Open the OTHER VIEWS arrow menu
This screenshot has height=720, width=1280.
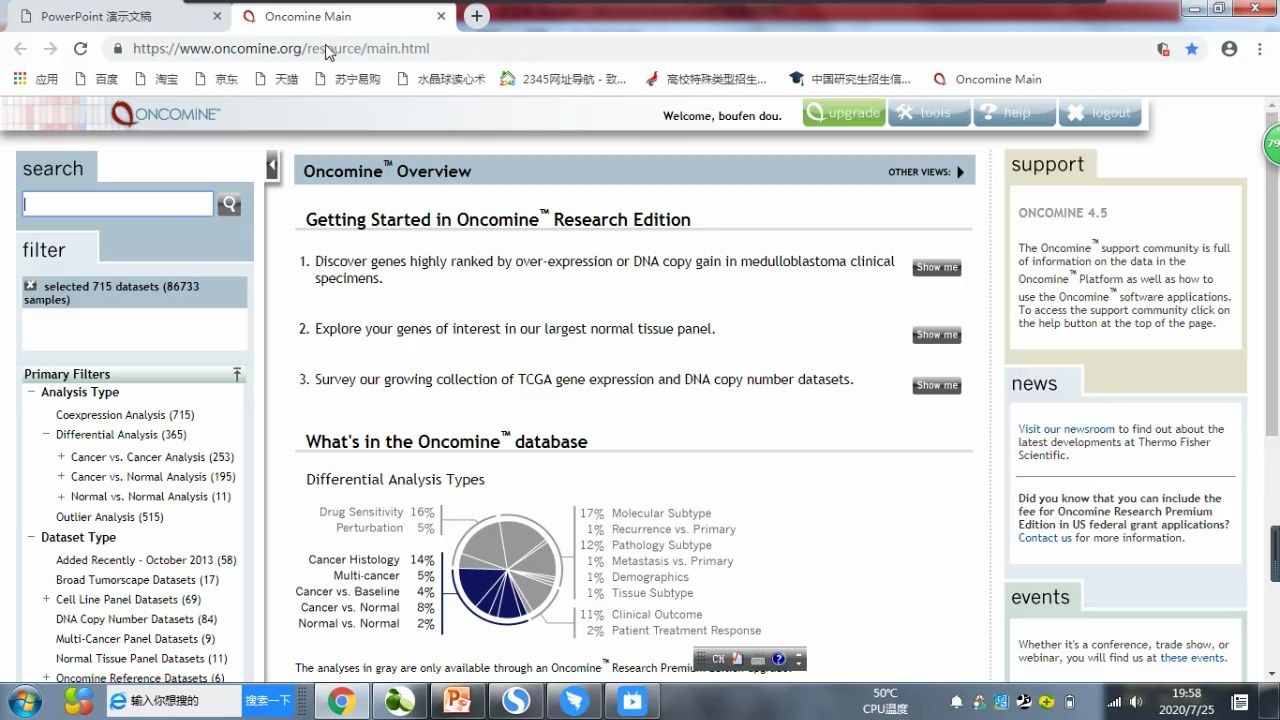pos(960,172)
